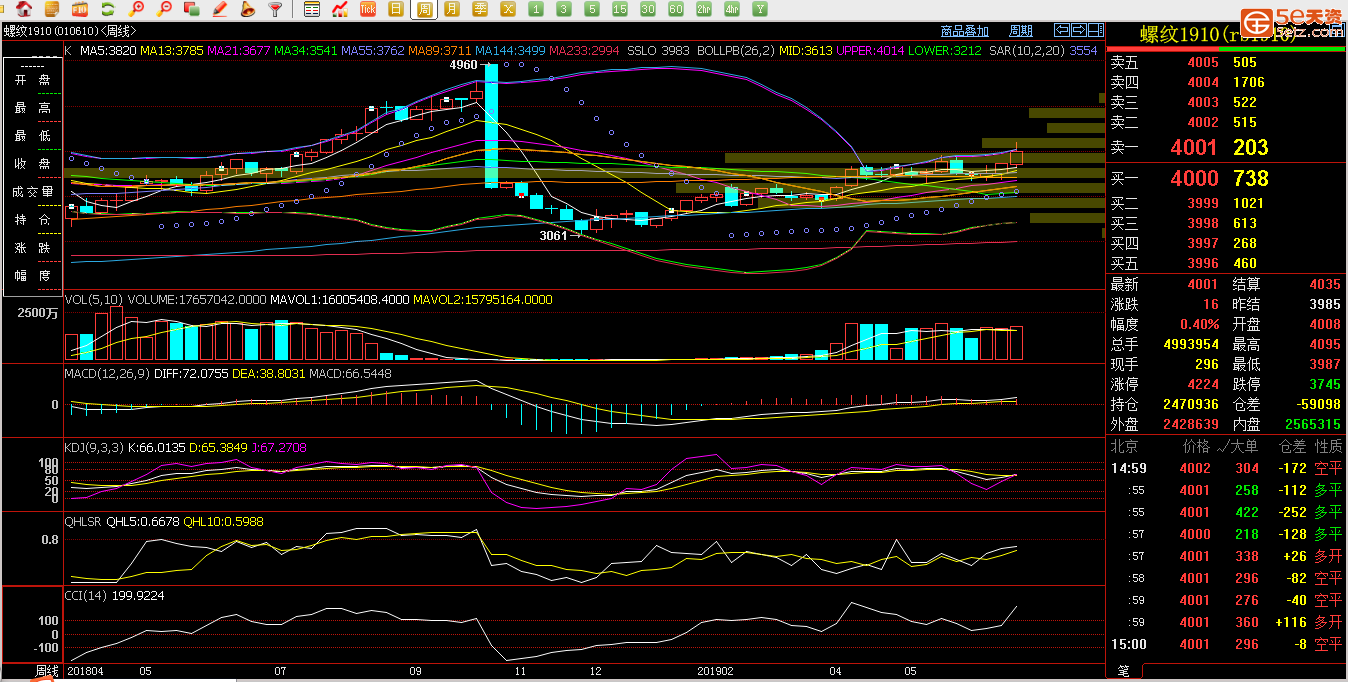Switch to 4hr chart
This screenshot has width=1348, height=682.
[x=732, y=9]
